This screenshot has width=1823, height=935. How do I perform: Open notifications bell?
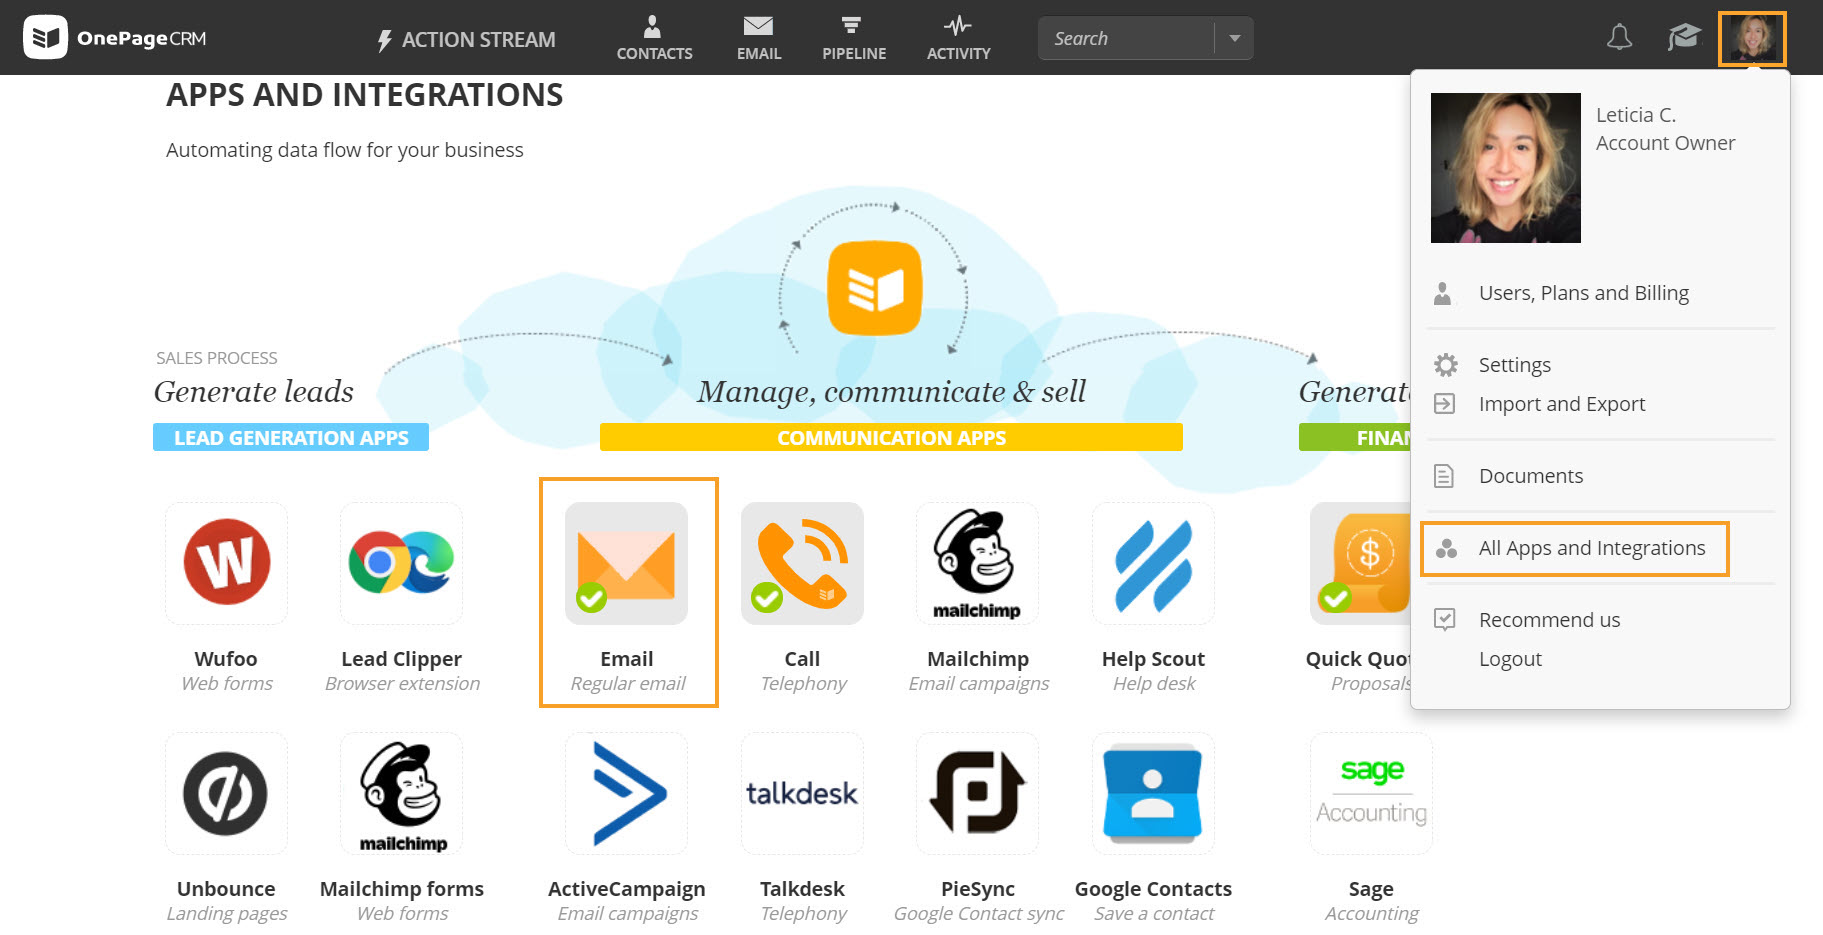coord(1619,38)
